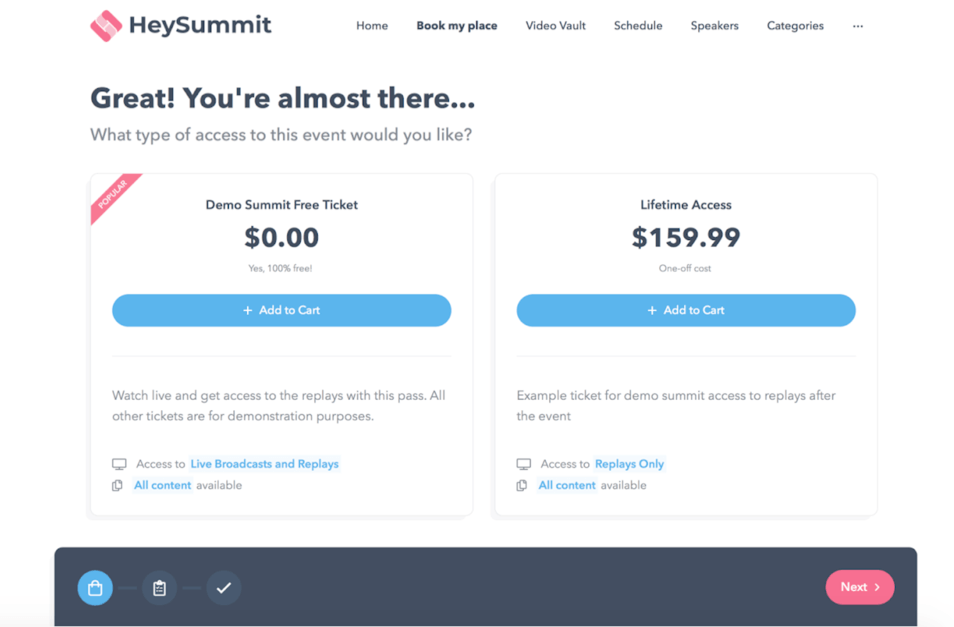Expand the three-dots more navigation menu

click(858, 26)
